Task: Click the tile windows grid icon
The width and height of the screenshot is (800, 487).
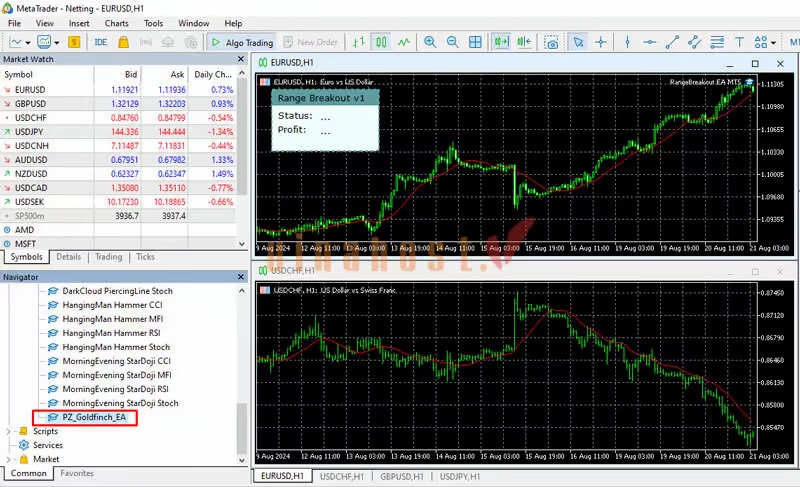Action: pyautogui.click(x=475, y=42)
